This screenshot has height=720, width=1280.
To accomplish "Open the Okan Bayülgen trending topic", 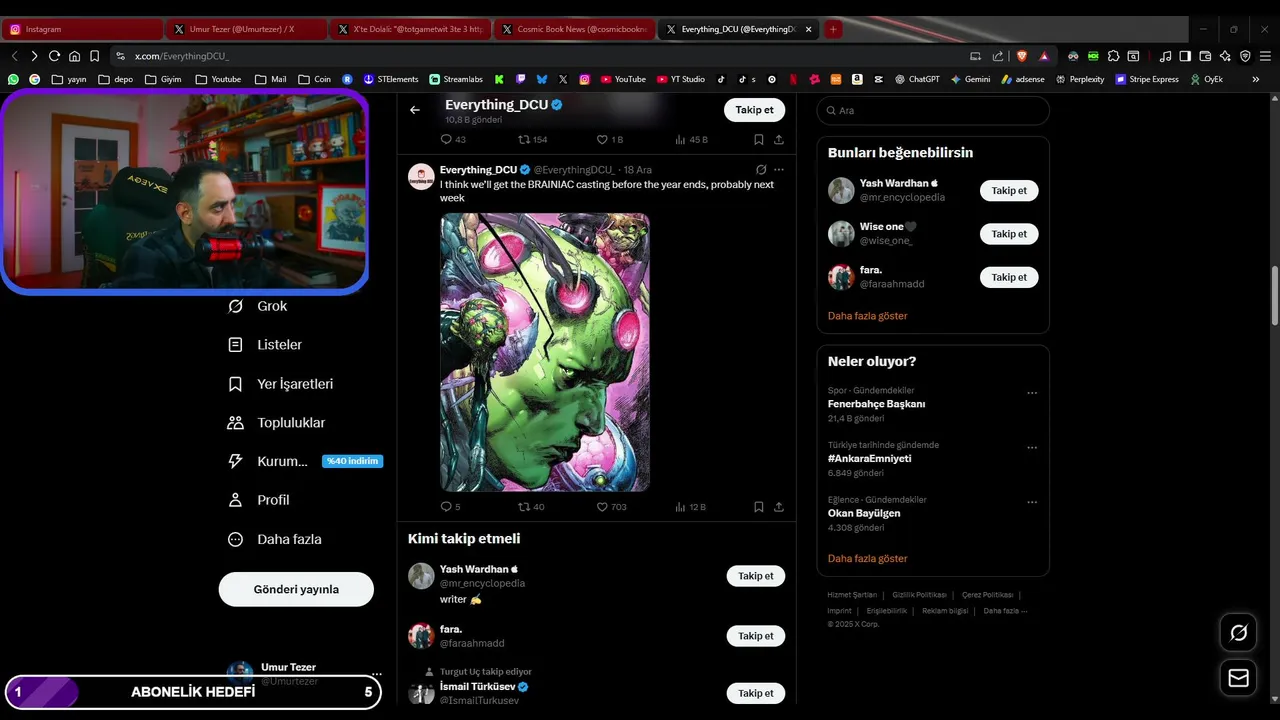I will click(x=864, y=513).
